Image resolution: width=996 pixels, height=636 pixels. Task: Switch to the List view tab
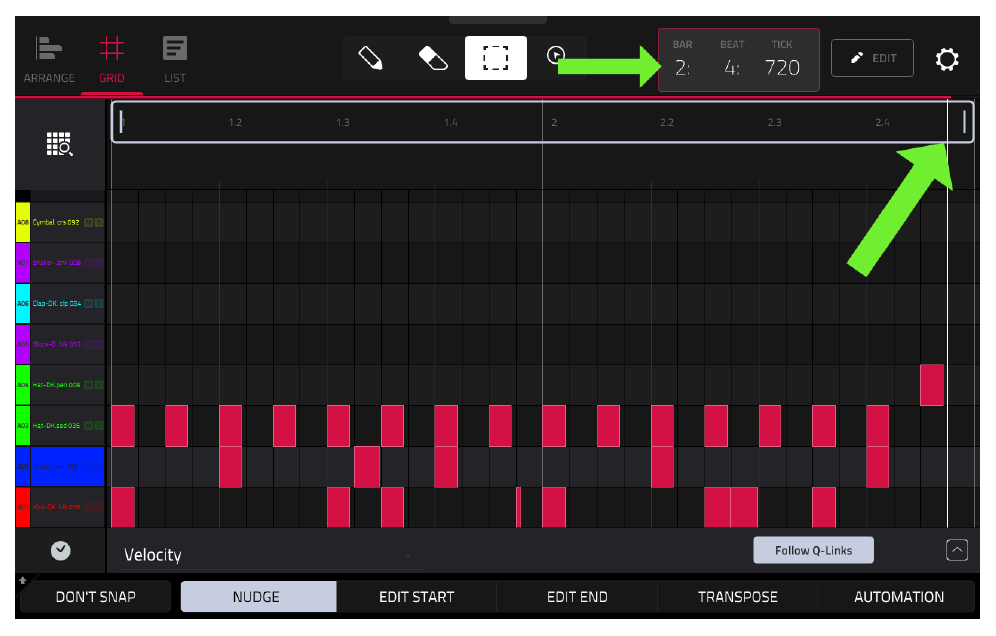pos(175,60)
